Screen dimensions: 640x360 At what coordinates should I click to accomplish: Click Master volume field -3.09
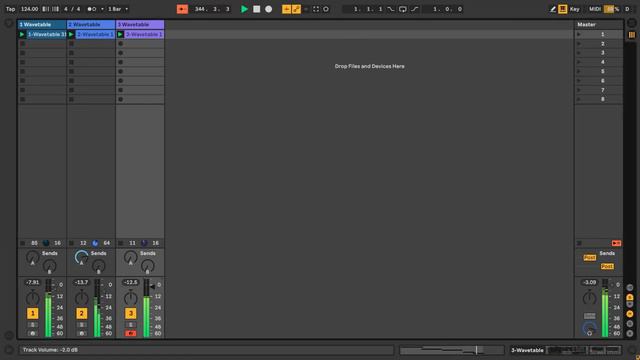589,282
